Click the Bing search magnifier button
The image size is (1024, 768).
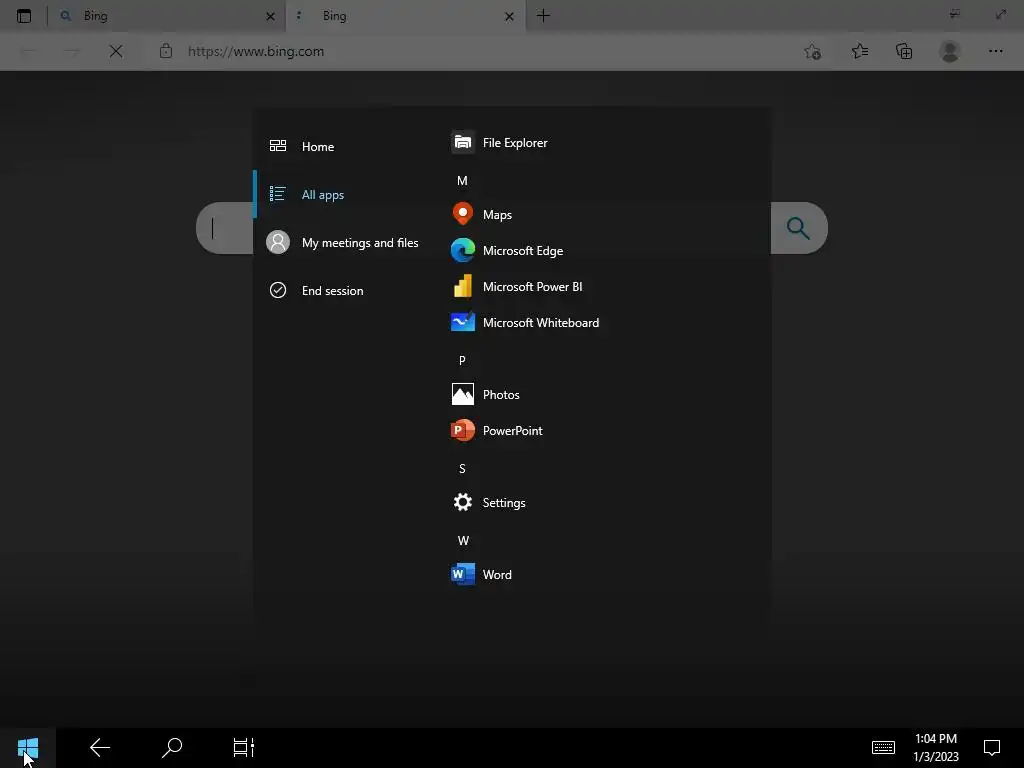798,227
